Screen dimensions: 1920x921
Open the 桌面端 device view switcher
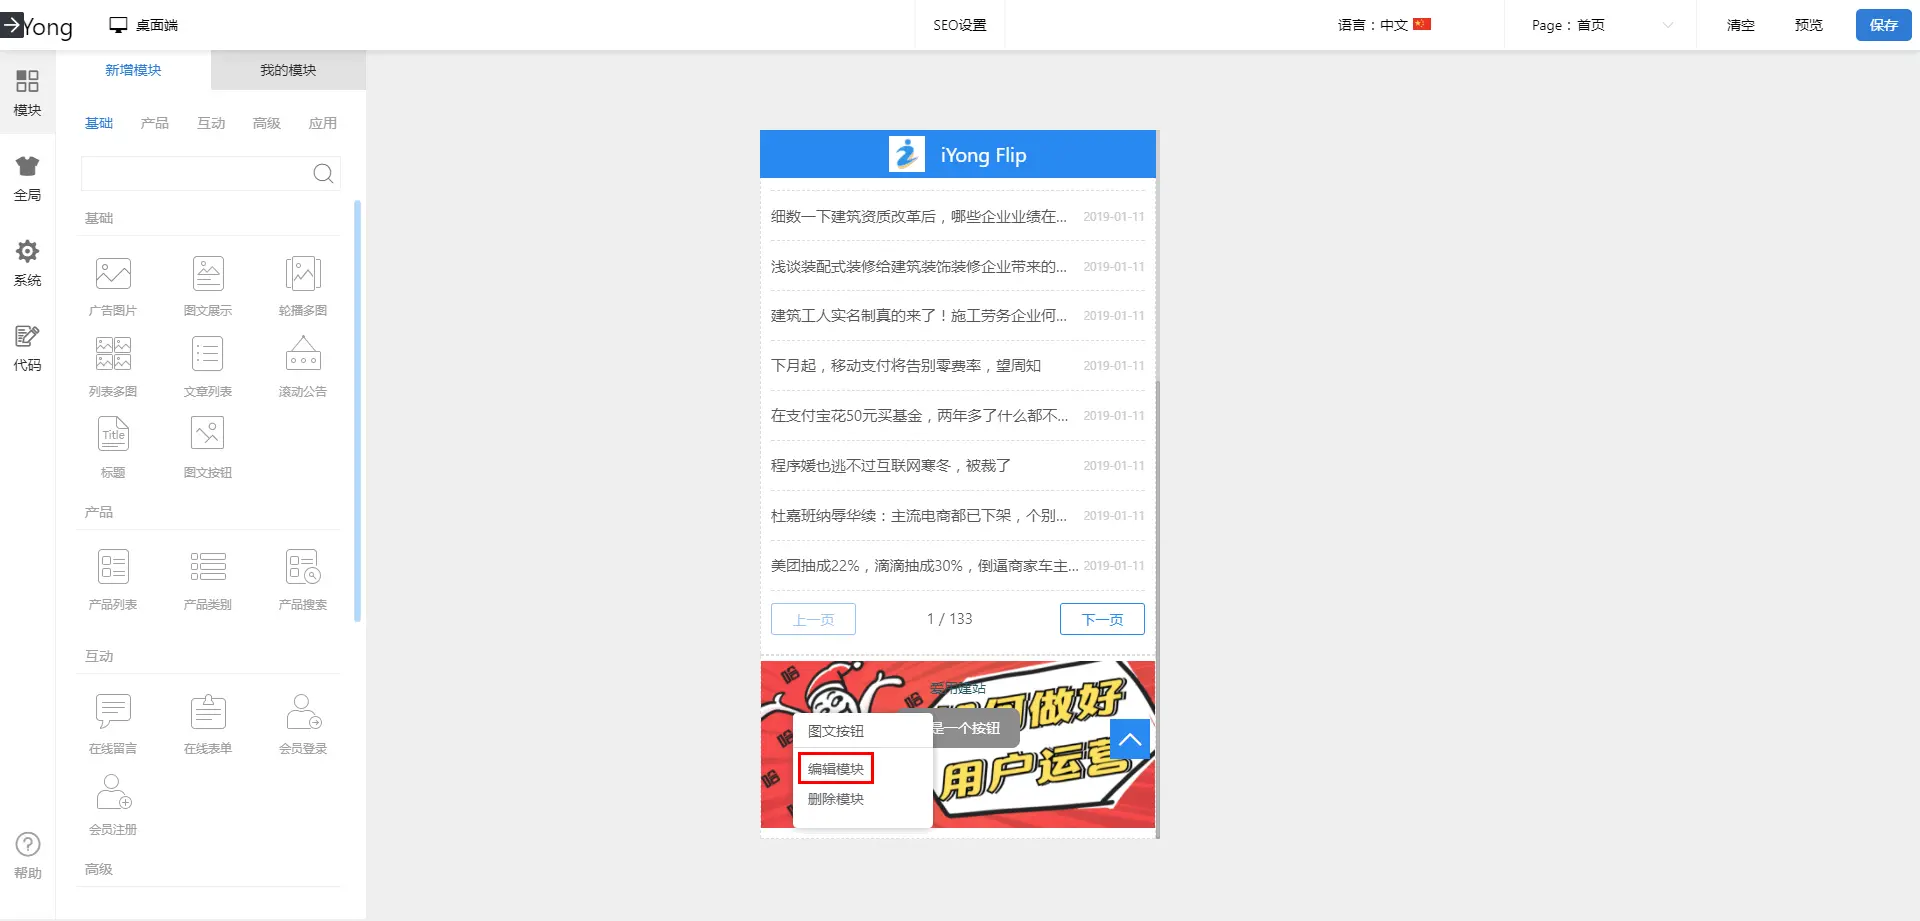coord(144,25)
